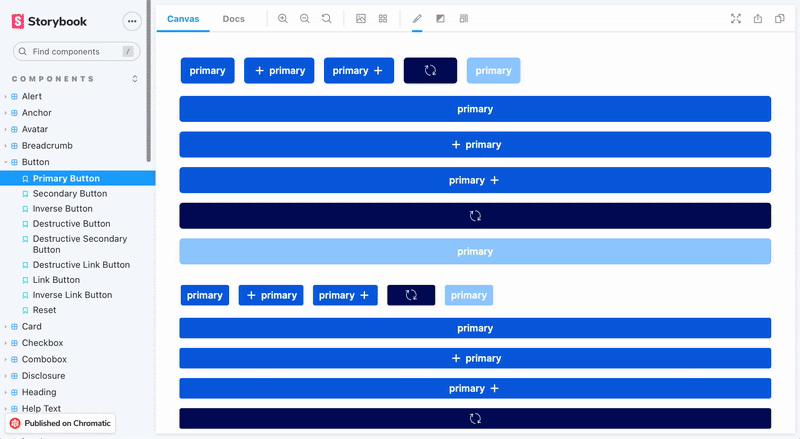Open the change background image icon
The width and height of the screenshot is (800, 439).
coord(361,19)
